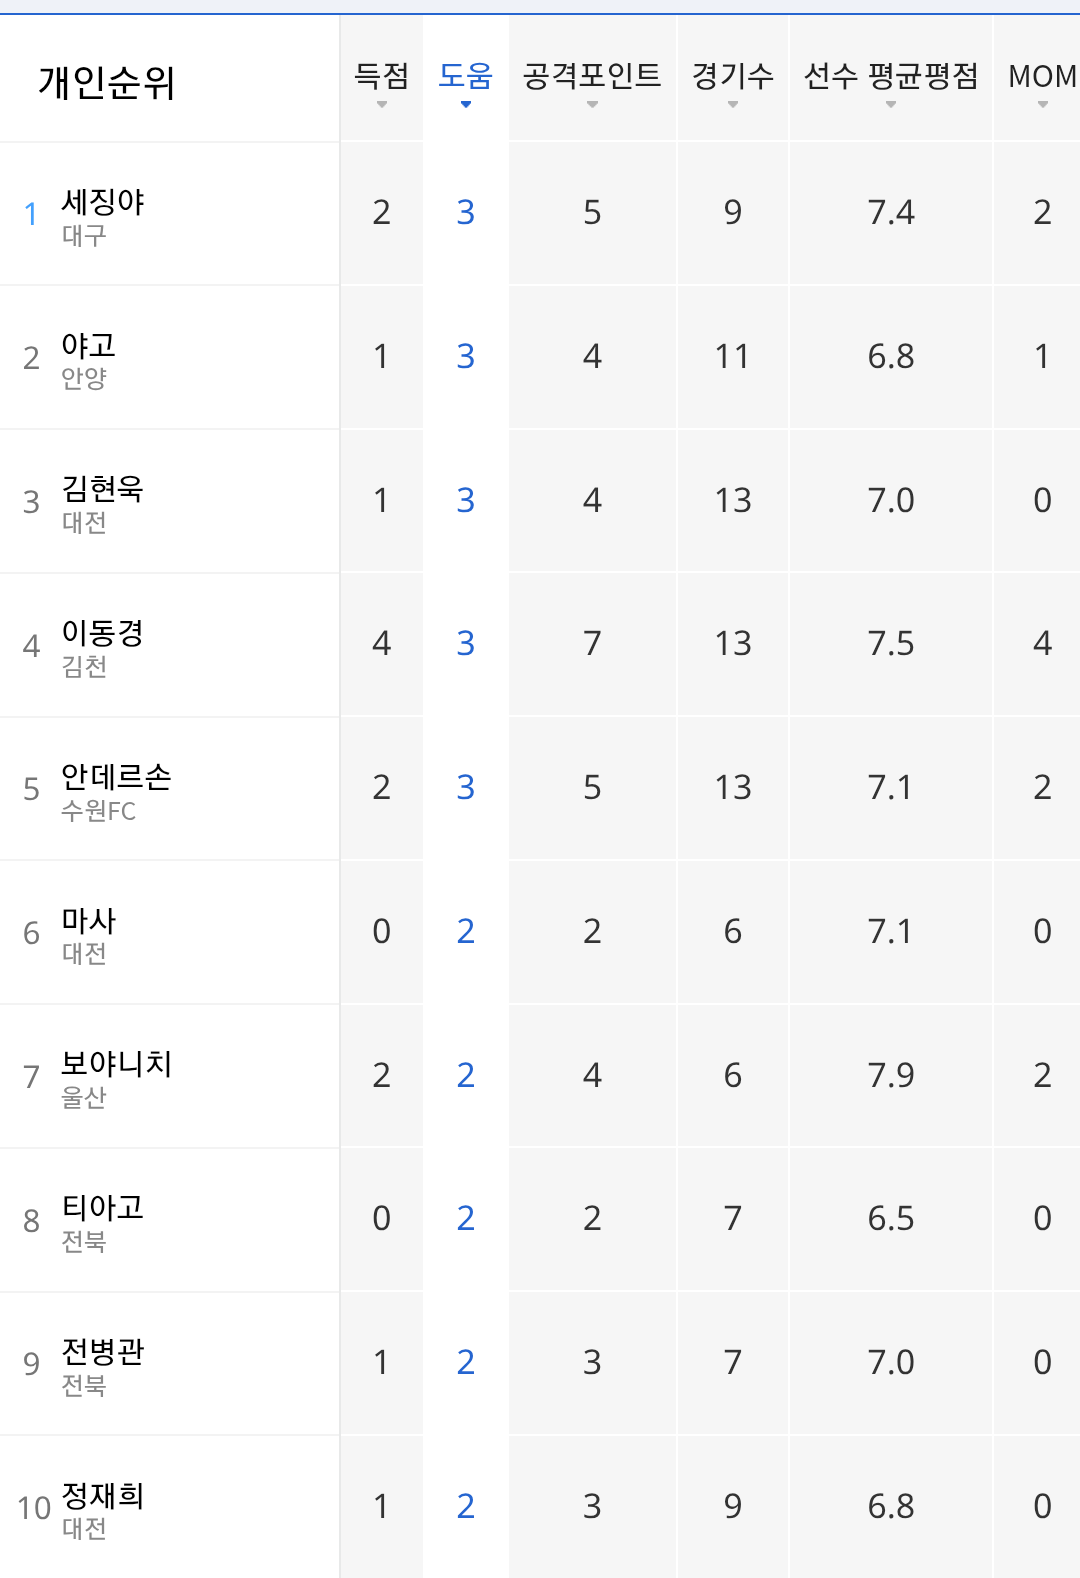Click the 개인순위 heading
The height and width of the screenshot is (1578, 1080).
tap(107, 82)
